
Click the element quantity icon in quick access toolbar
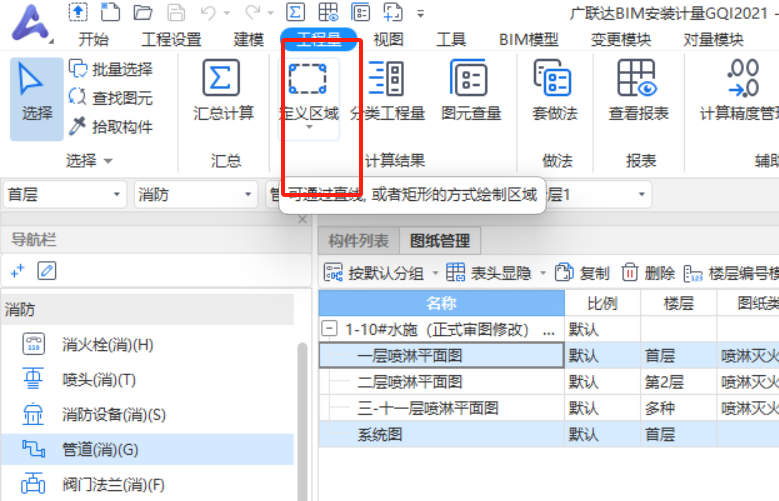pyautogui.click(x=361, y=12)
